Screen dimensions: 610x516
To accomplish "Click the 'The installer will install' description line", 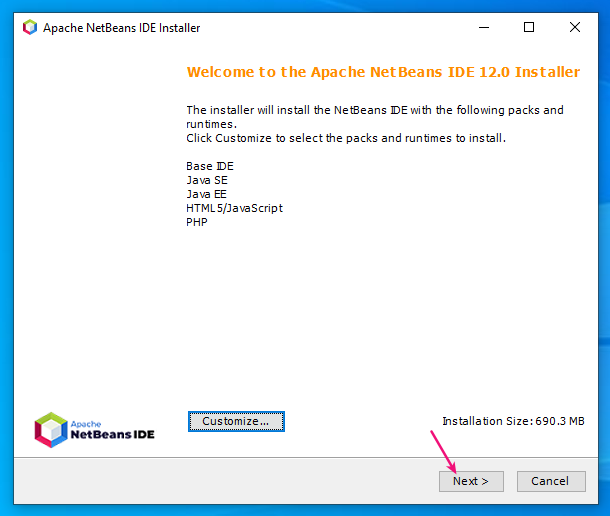I will coord(375,110).
